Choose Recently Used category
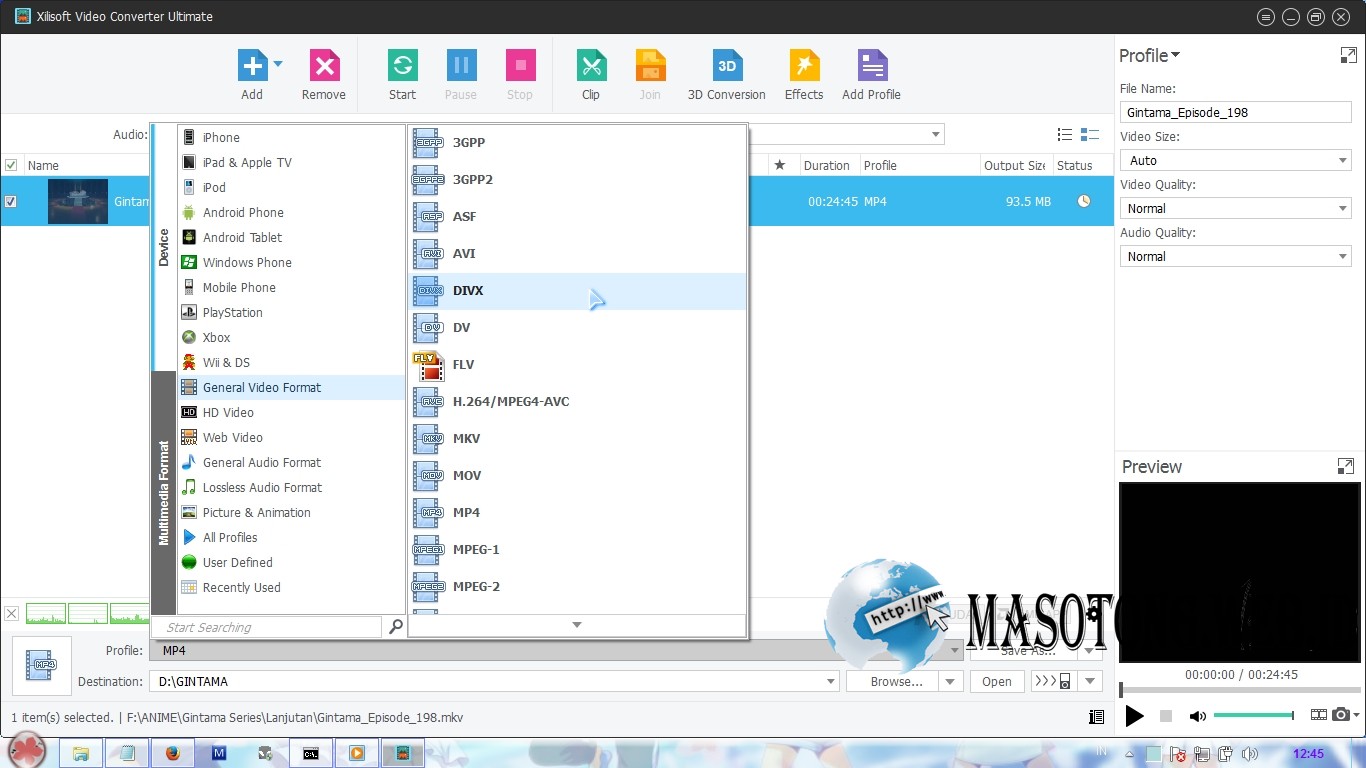1366x768 pixels. coord(291,587)
